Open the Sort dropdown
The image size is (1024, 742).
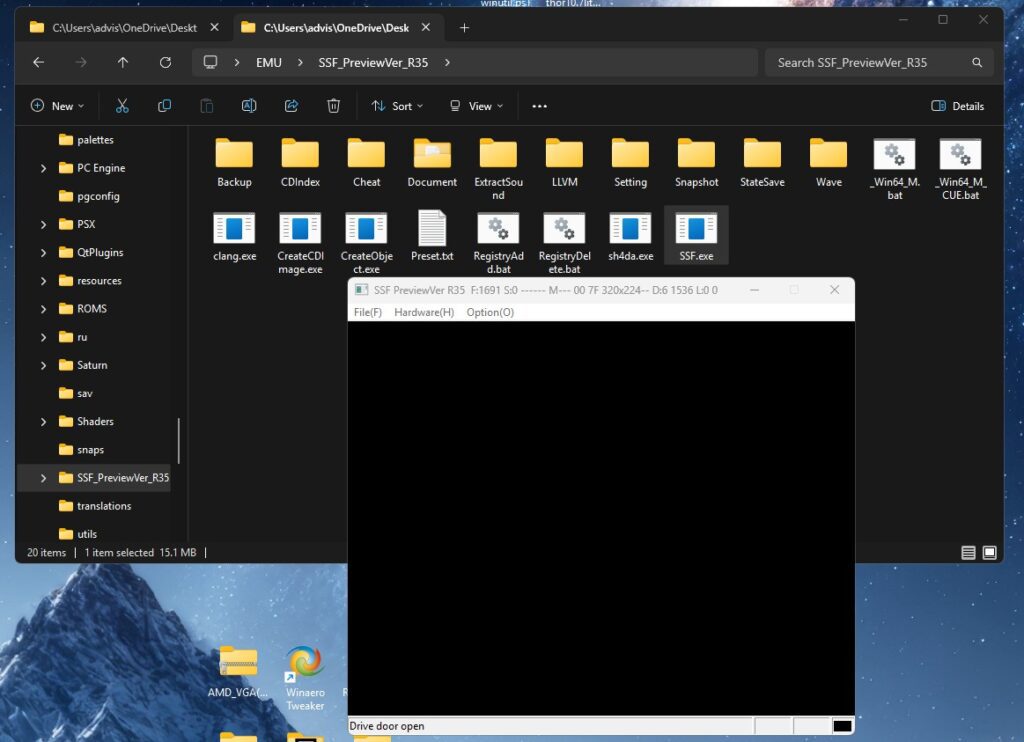[397, 106]
